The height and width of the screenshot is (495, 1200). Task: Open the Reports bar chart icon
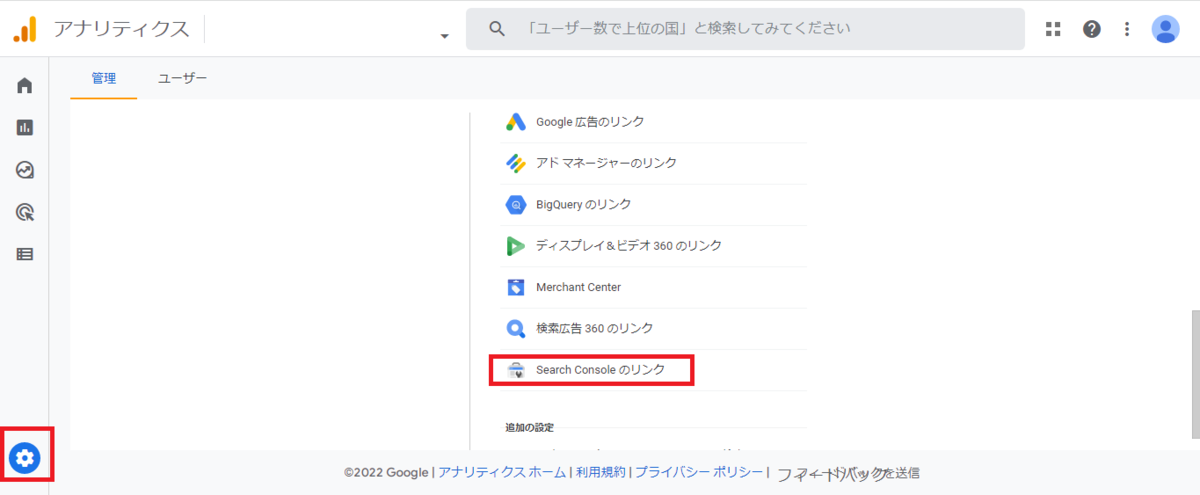click(25, 127)
